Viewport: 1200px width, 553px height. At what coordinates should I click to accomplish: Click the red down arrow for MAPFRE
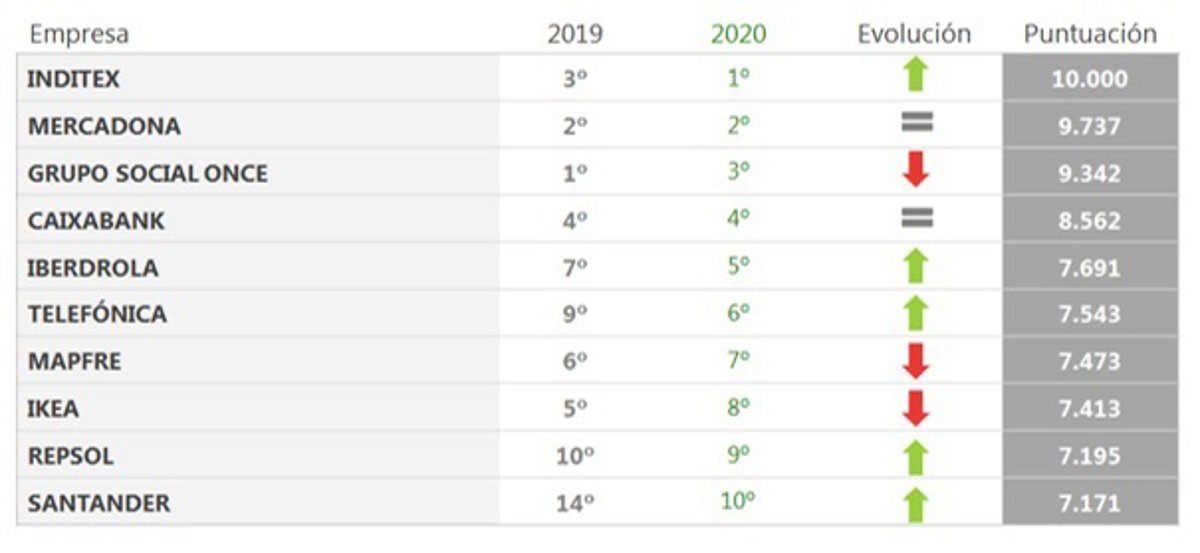pyautogui.click(x=916, y=361)
